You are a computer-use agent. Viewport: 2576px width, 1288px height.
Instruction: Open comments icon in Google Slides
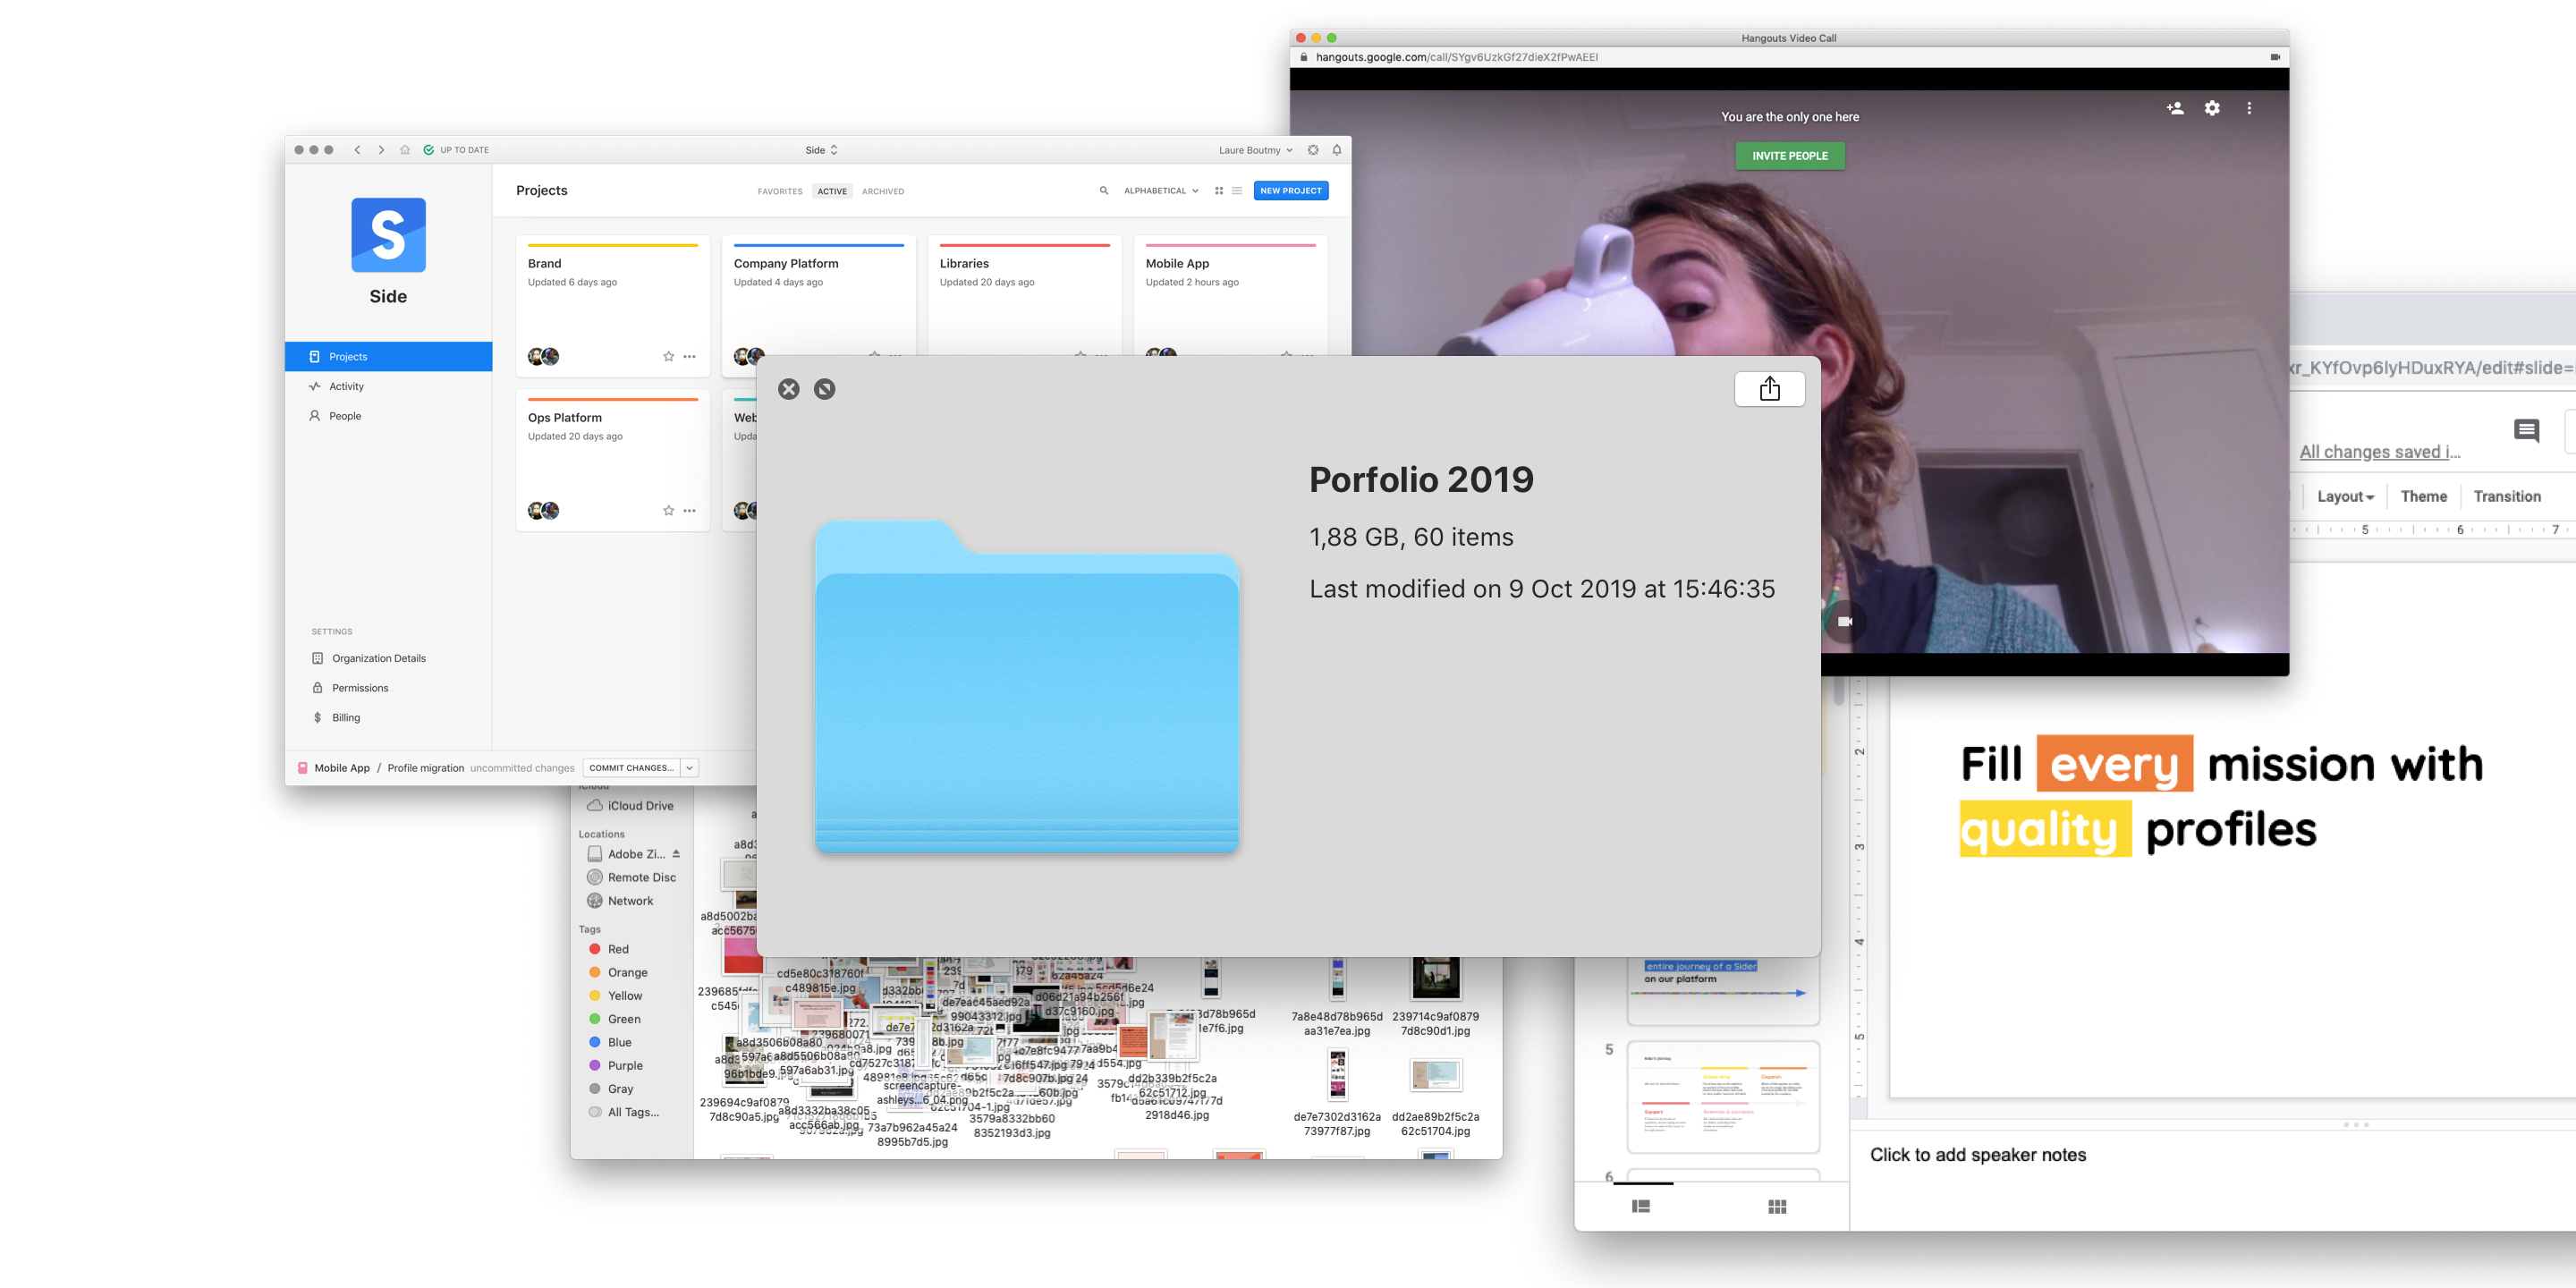click(x=2526, y=431)
